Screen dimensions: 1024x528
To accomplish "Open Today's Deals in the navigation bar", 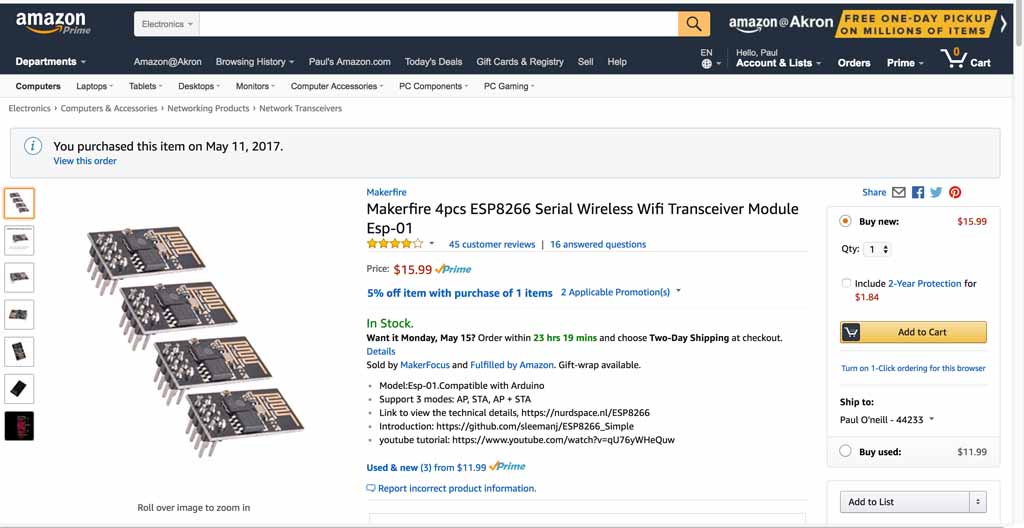I will 433,62.
